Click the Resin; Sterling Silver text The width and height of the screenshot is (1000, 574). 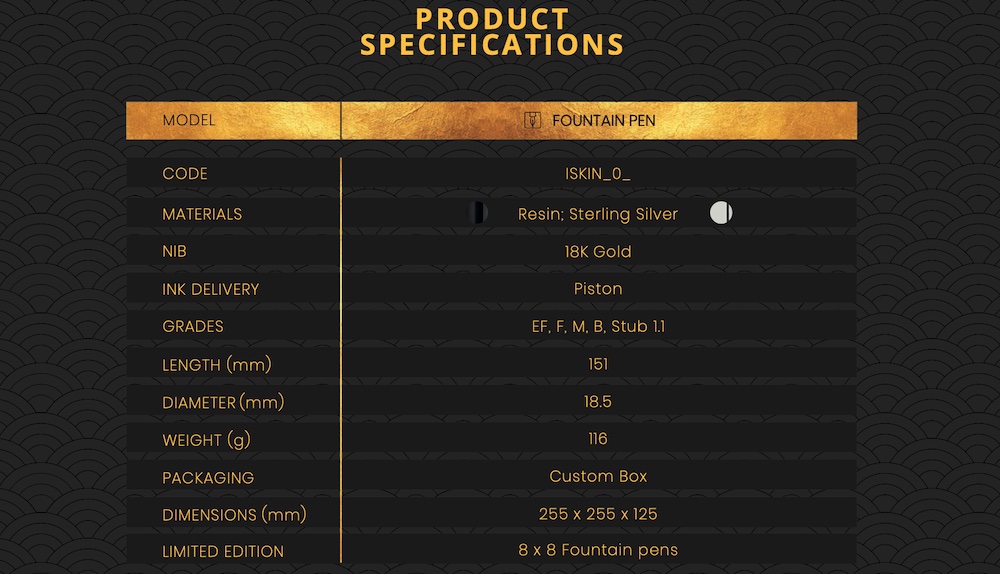[x=598, y=214]
